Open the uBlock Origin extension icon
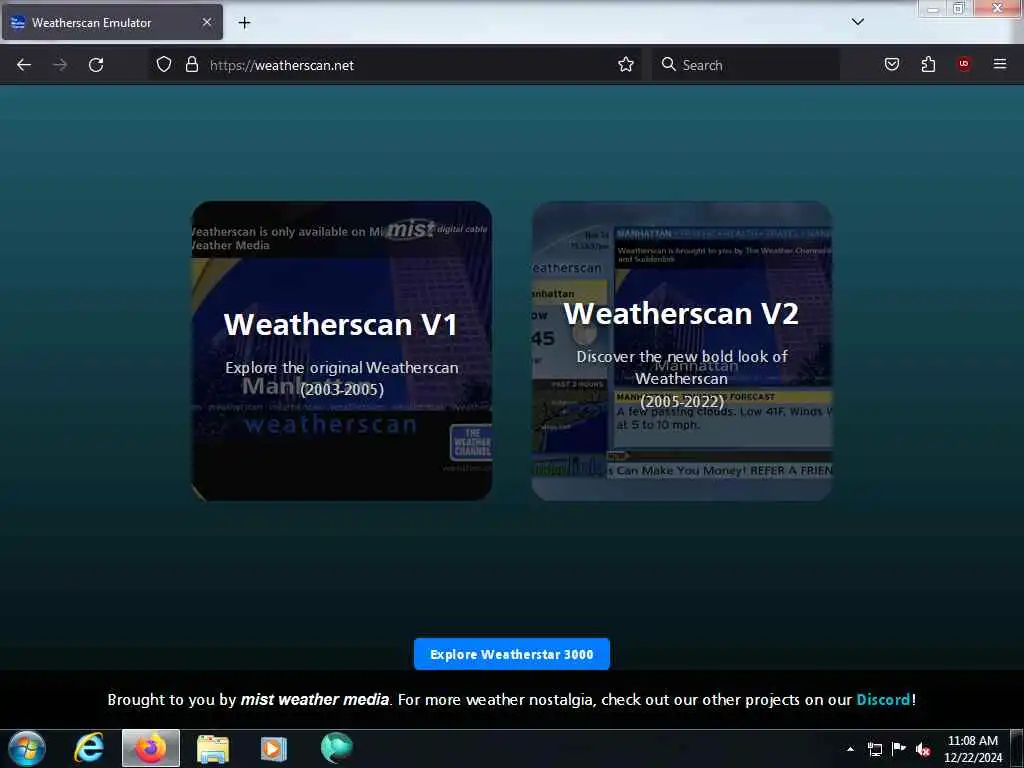The height and width of the screenshot is (768, 1024). (x=964, y=64)
